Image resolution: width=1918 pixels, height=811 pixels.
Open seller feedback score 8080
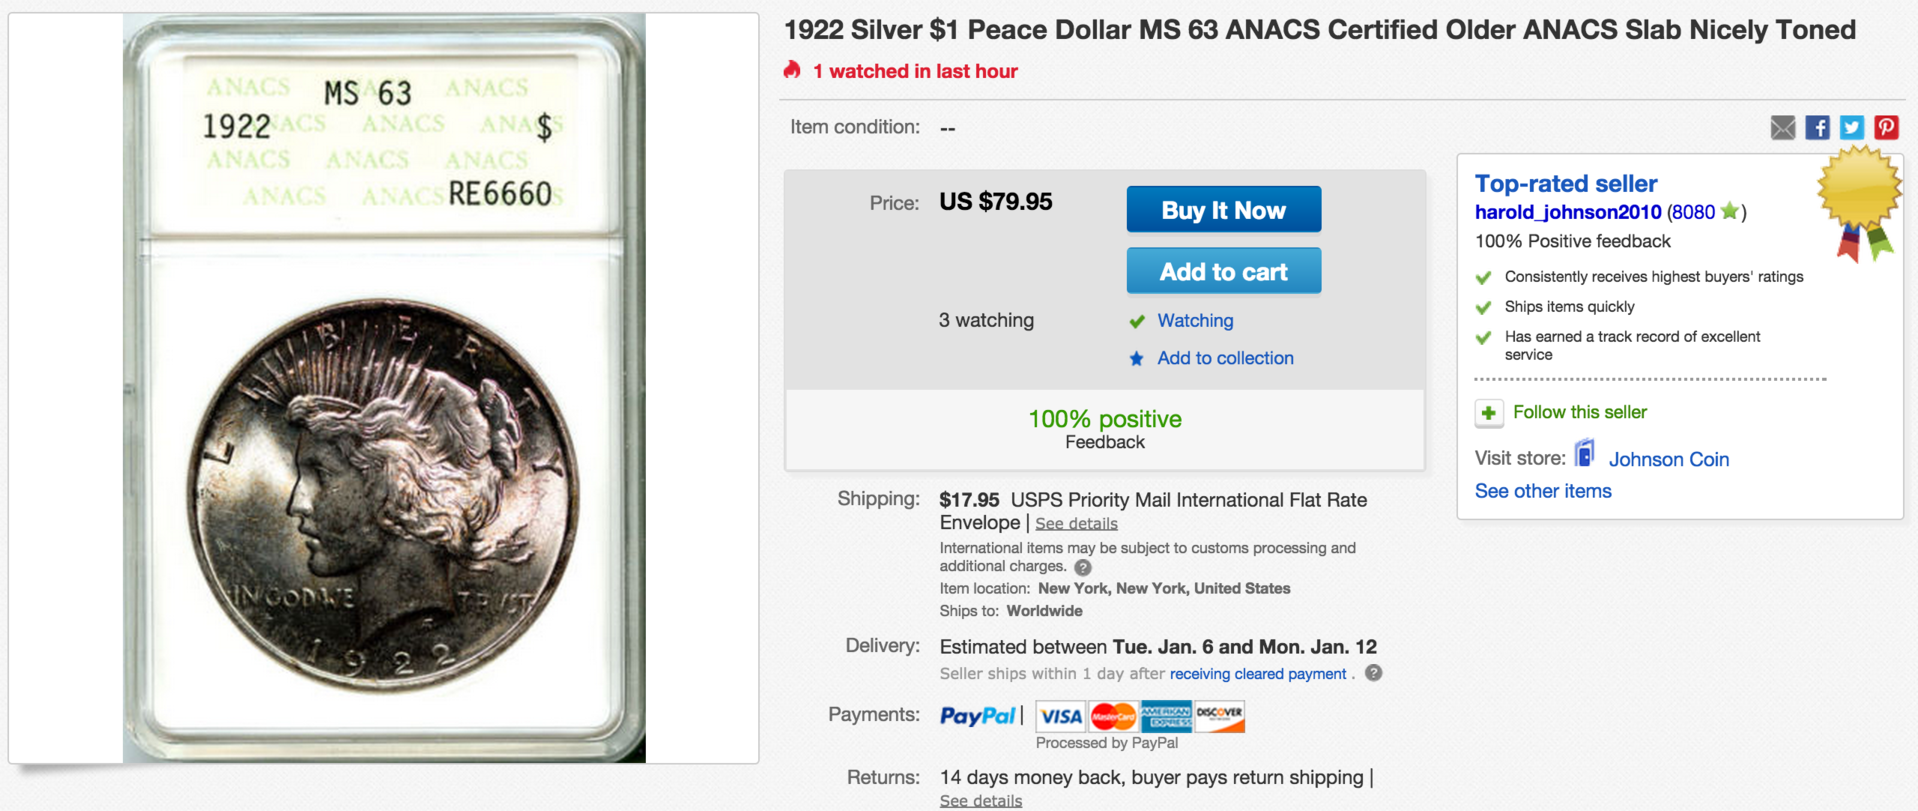1693,212
